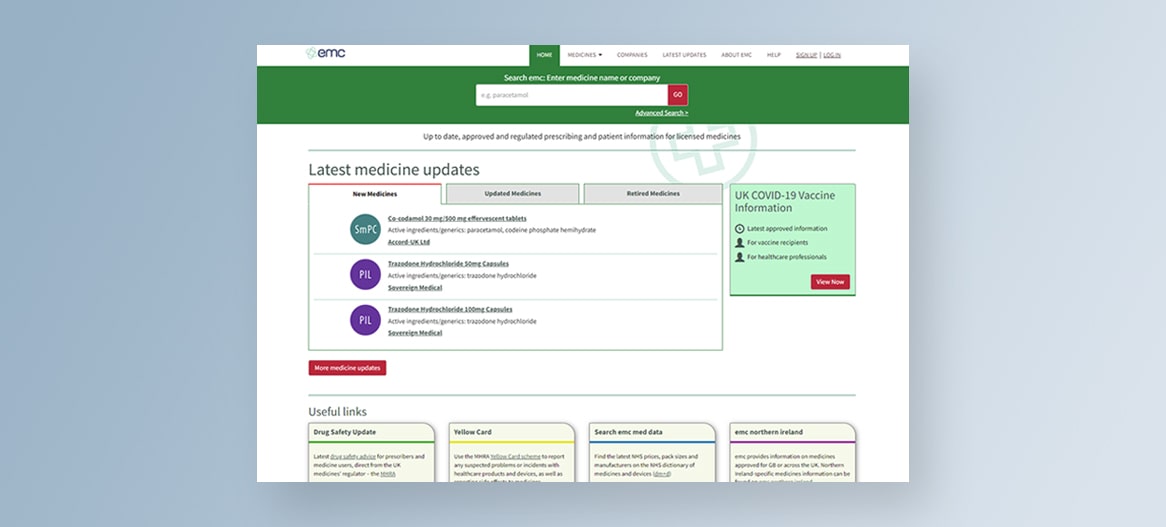
Task: Click the View Now button
Action: [x=830, y=282]
